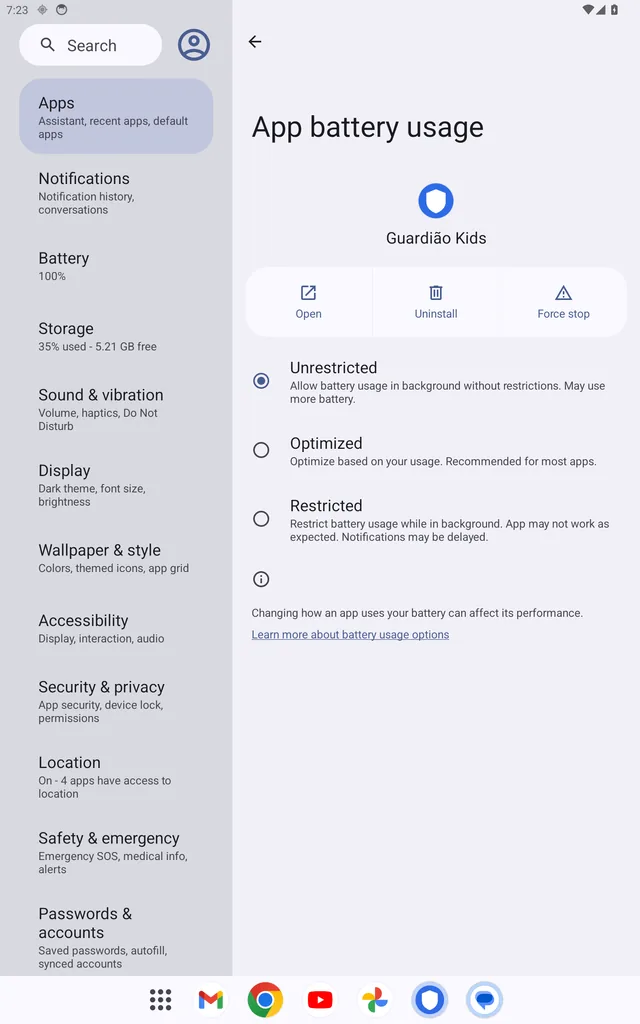
Task: Open Google Photos from the taskbar
Action: [375, 999]
